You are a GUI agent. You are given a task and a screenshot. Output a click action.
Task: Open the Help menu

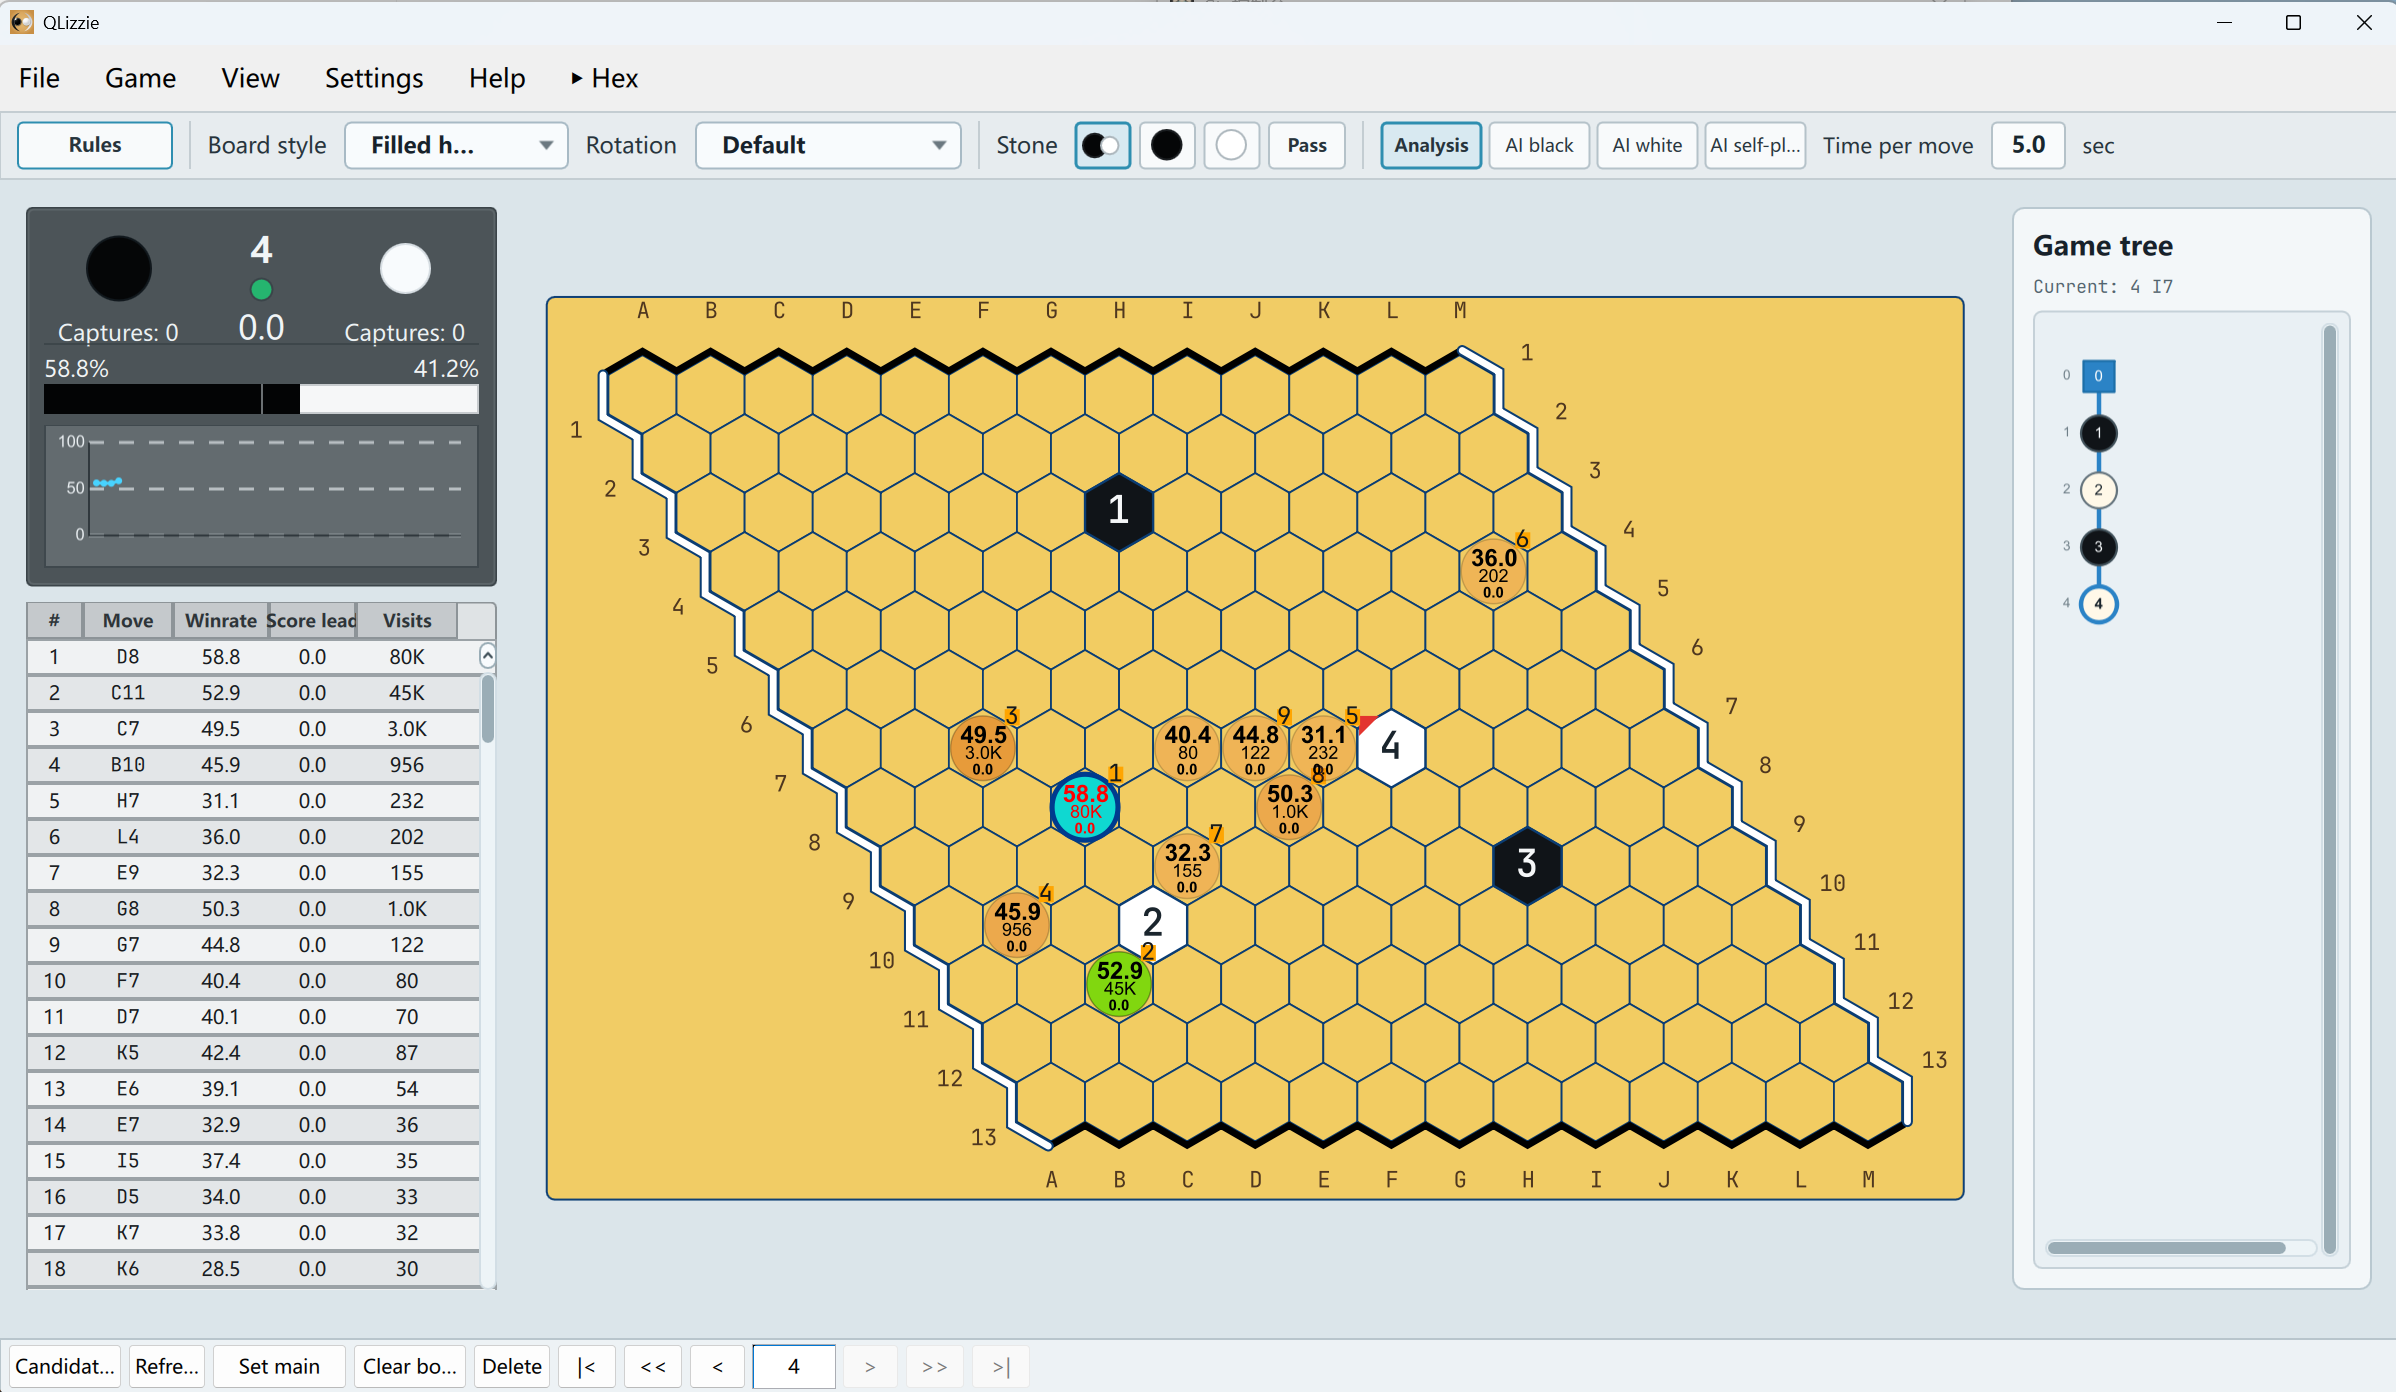click(497, 78)
